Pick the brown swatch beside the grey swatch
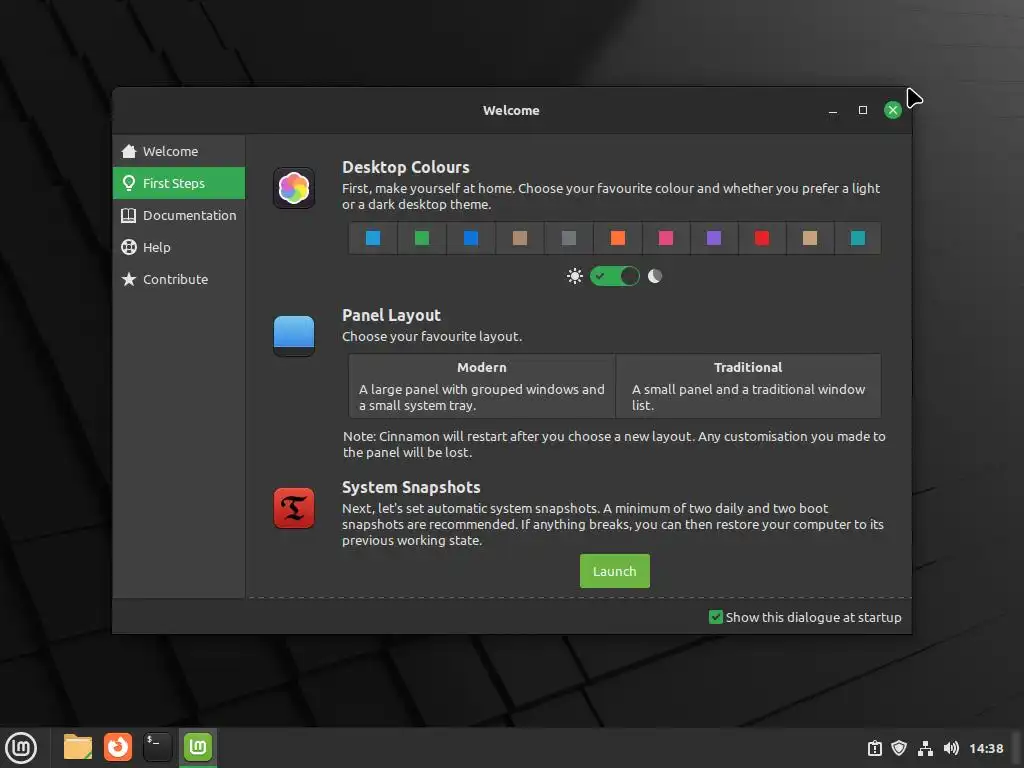Image resolution: width=1024 pixels, height=768 pixels. (x=520, y=238)
